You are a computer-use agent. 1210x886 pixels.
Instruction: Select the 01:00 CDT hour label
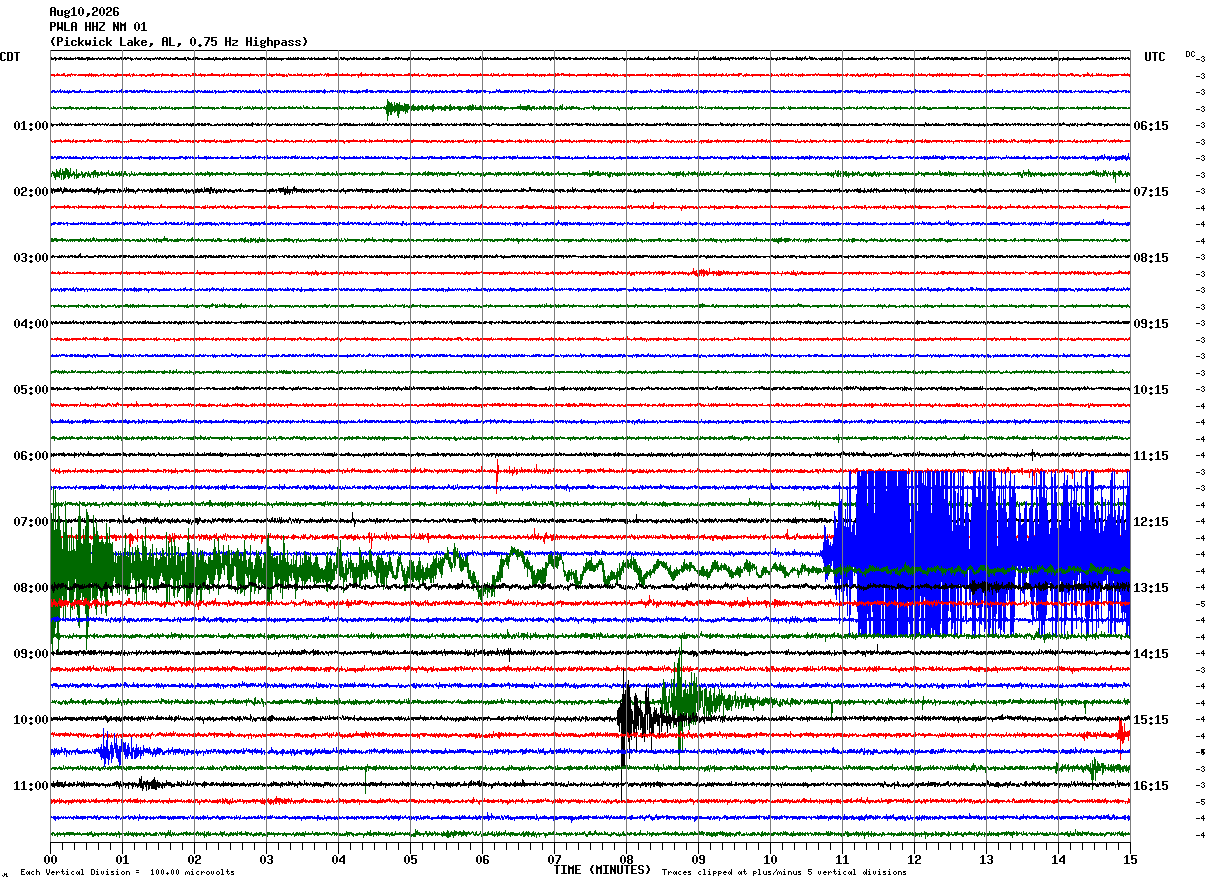click(x=31, y=126)
